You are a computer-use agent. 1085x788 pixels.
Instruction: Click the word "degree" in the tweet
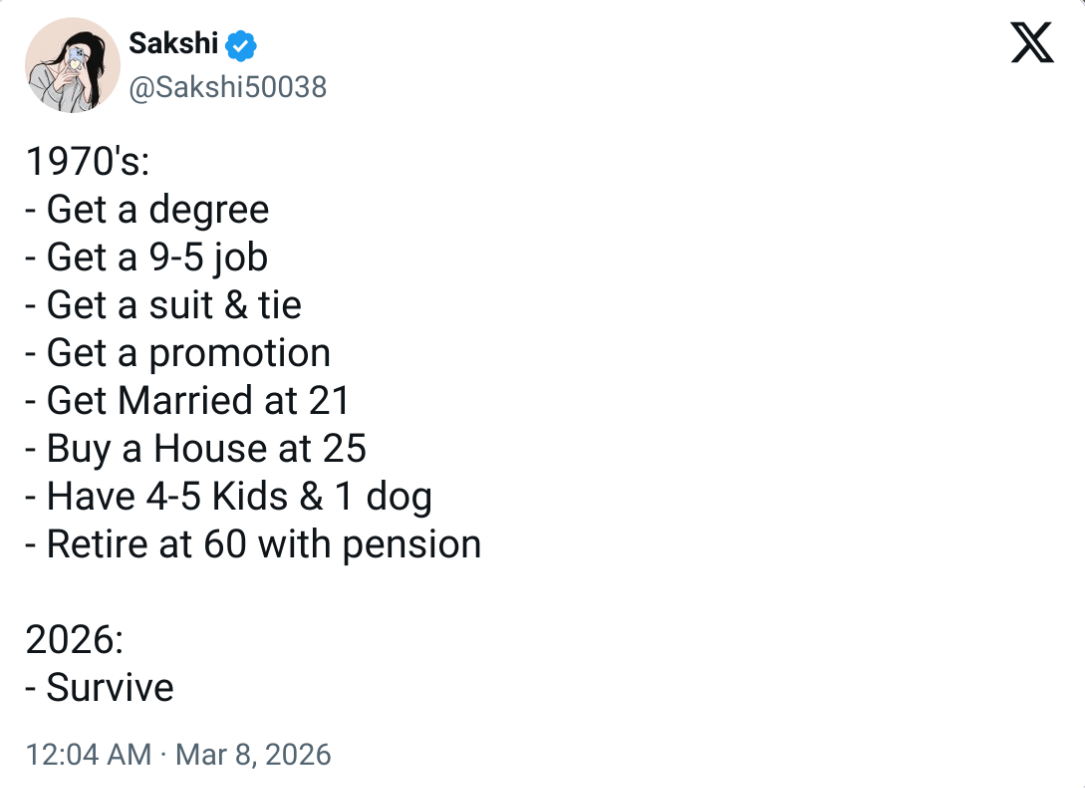tap(208, 210)
